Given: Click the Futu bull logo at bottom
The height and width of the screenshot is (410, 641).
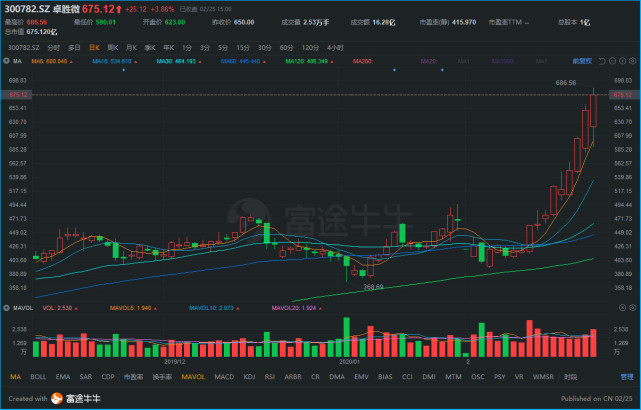Looking at the screenshot, I should coord(57,398).
